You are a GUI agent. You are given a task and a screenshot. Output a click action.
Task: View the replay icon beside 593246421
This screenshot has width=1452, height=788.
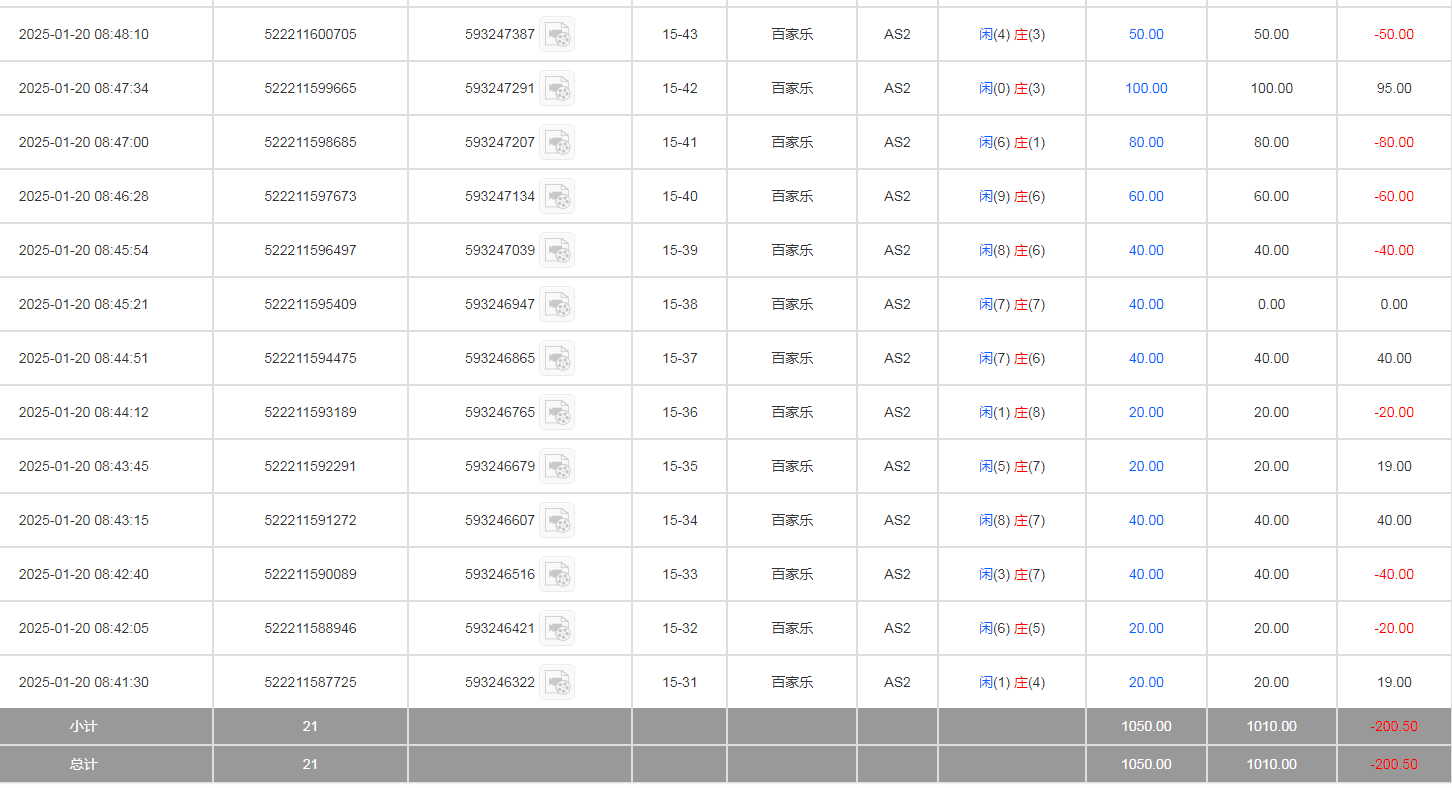pos(557,629)
